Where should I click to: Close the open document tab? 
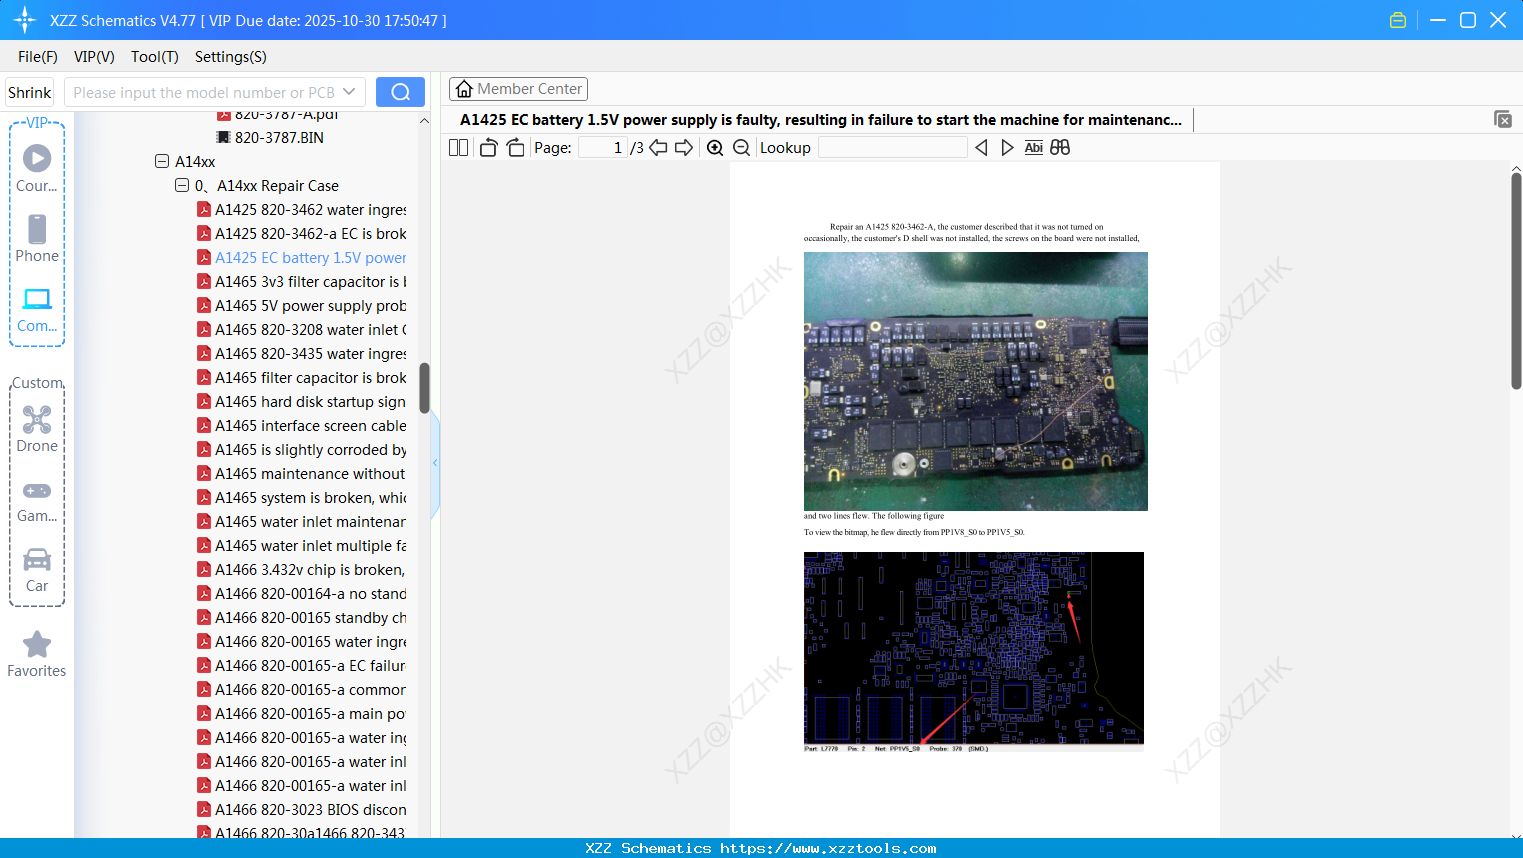pyautogui.click(x=1502, y=119)
